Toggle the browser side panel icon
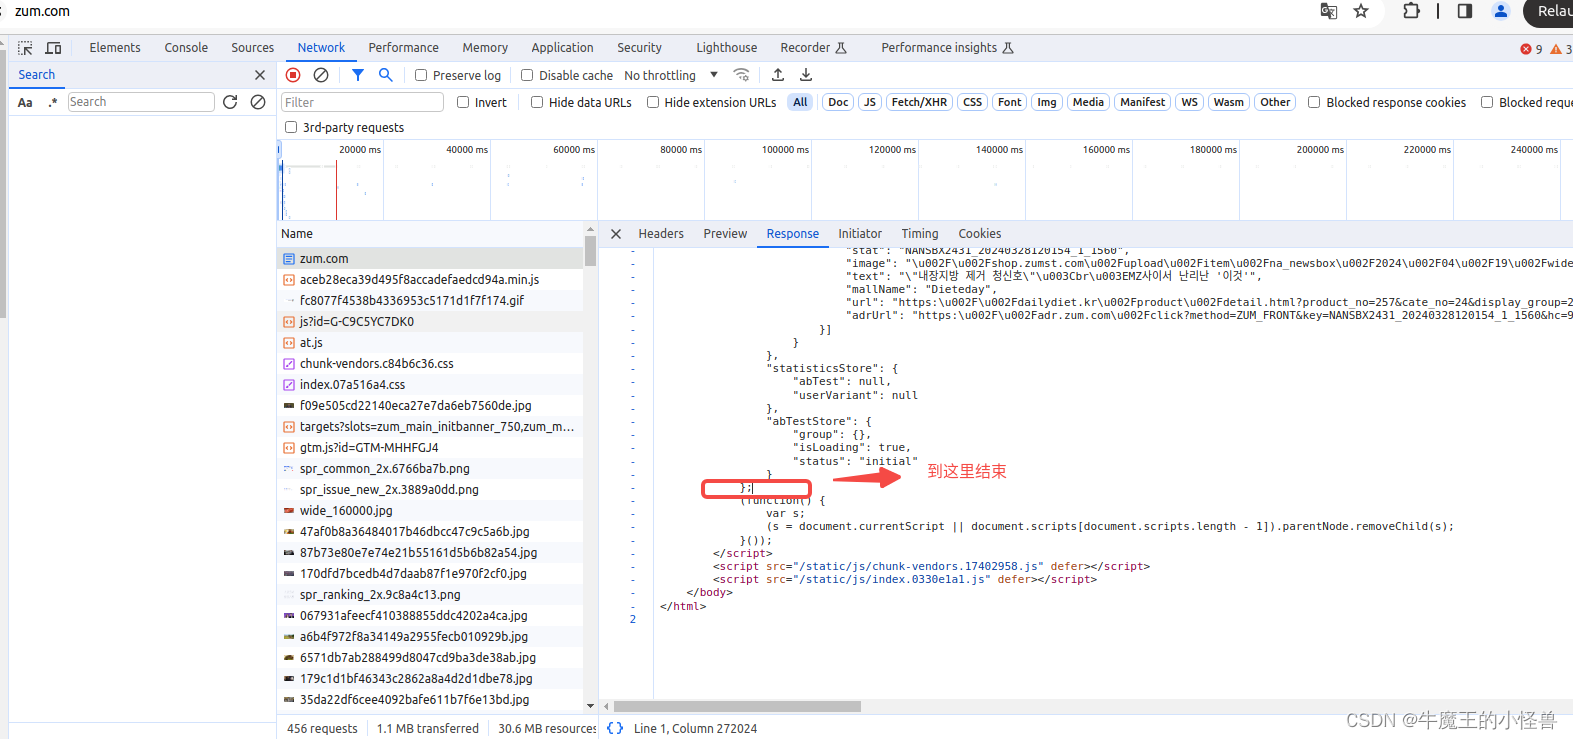Screen dimensions: 1573x739 1465,11
